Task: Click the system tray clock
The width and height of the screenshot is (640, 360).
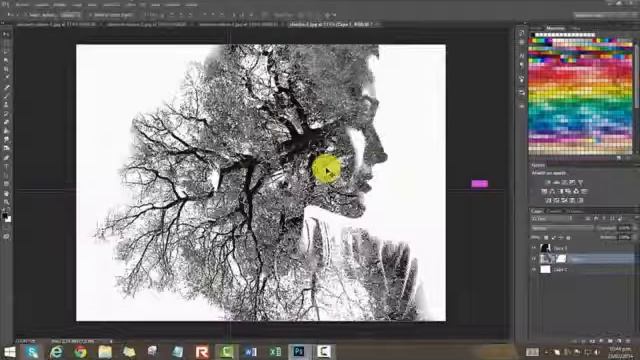Action: tap(619, 352)
